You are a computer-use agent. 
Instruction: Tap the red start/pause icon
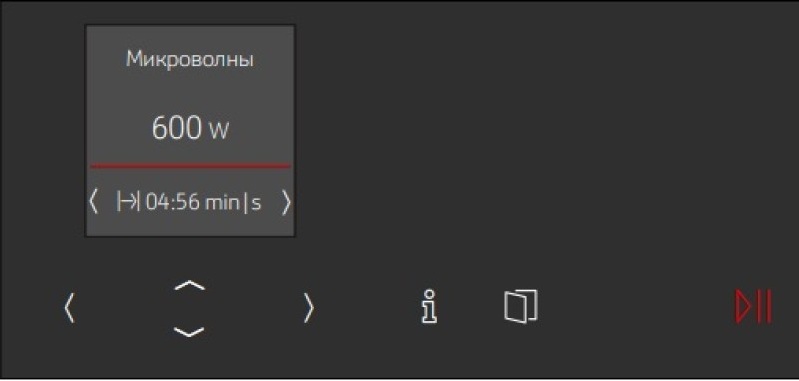tap(754, 307)
